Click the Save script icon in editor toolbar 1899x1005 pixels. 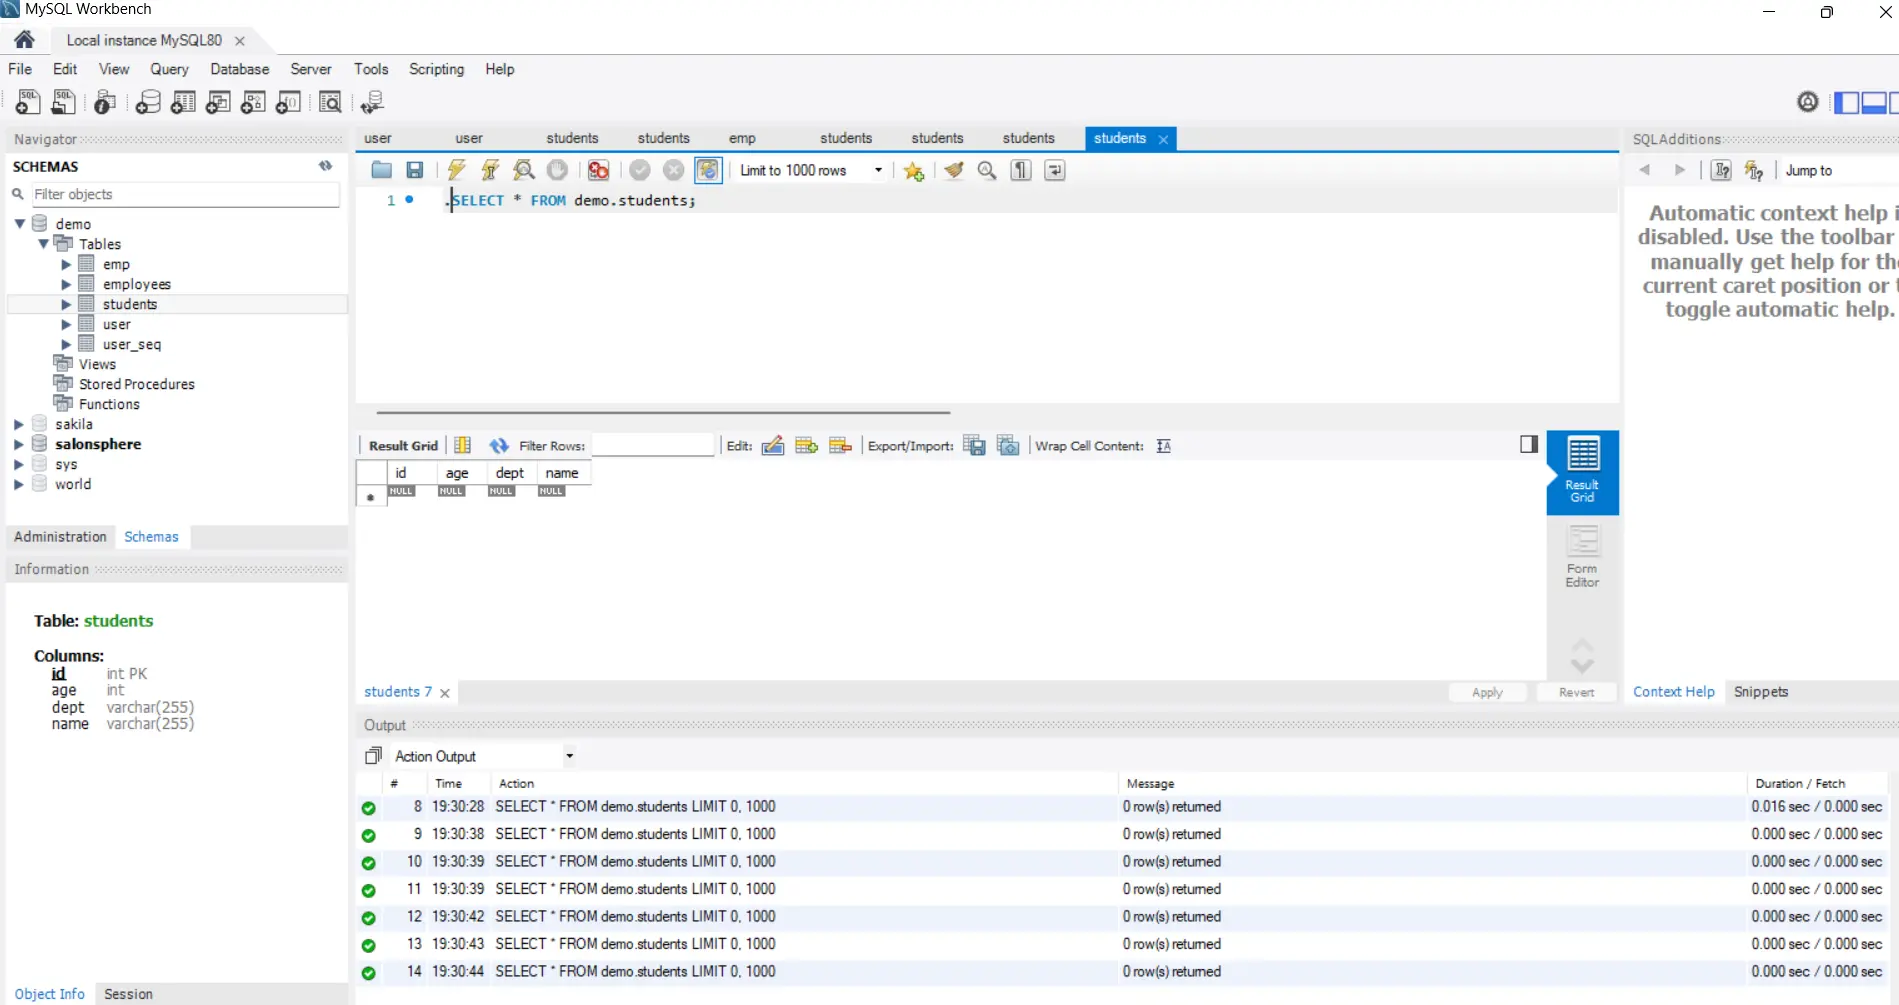[x=414, y=170]
